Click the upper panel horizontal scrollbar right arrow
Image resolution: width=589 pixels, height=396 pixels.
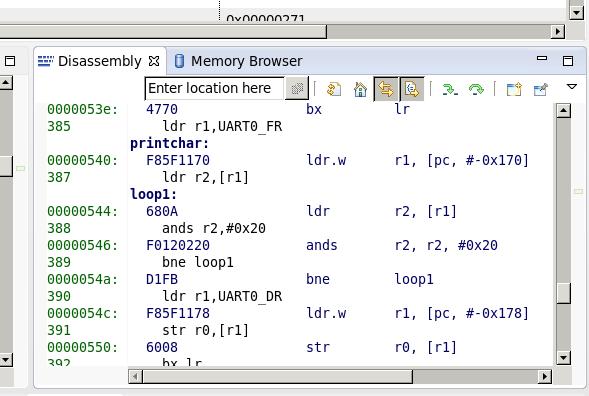pyautogui.click(x=558, y=31)
